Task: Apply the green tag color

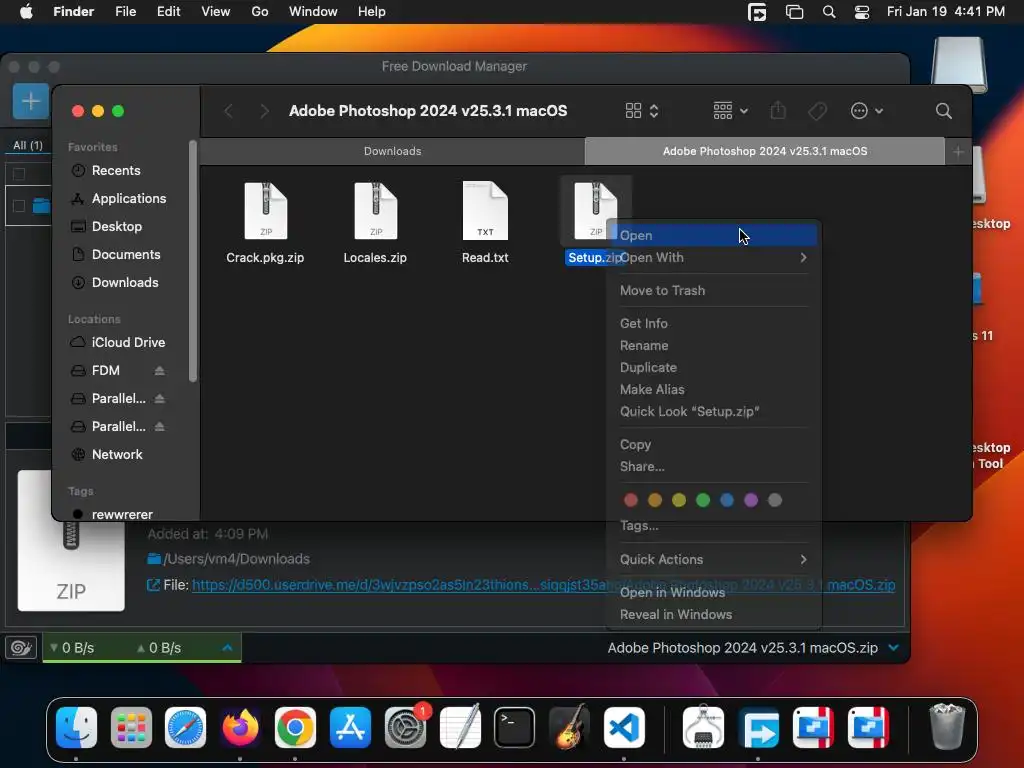Action: pyautogui.click(x=703, y=500)
